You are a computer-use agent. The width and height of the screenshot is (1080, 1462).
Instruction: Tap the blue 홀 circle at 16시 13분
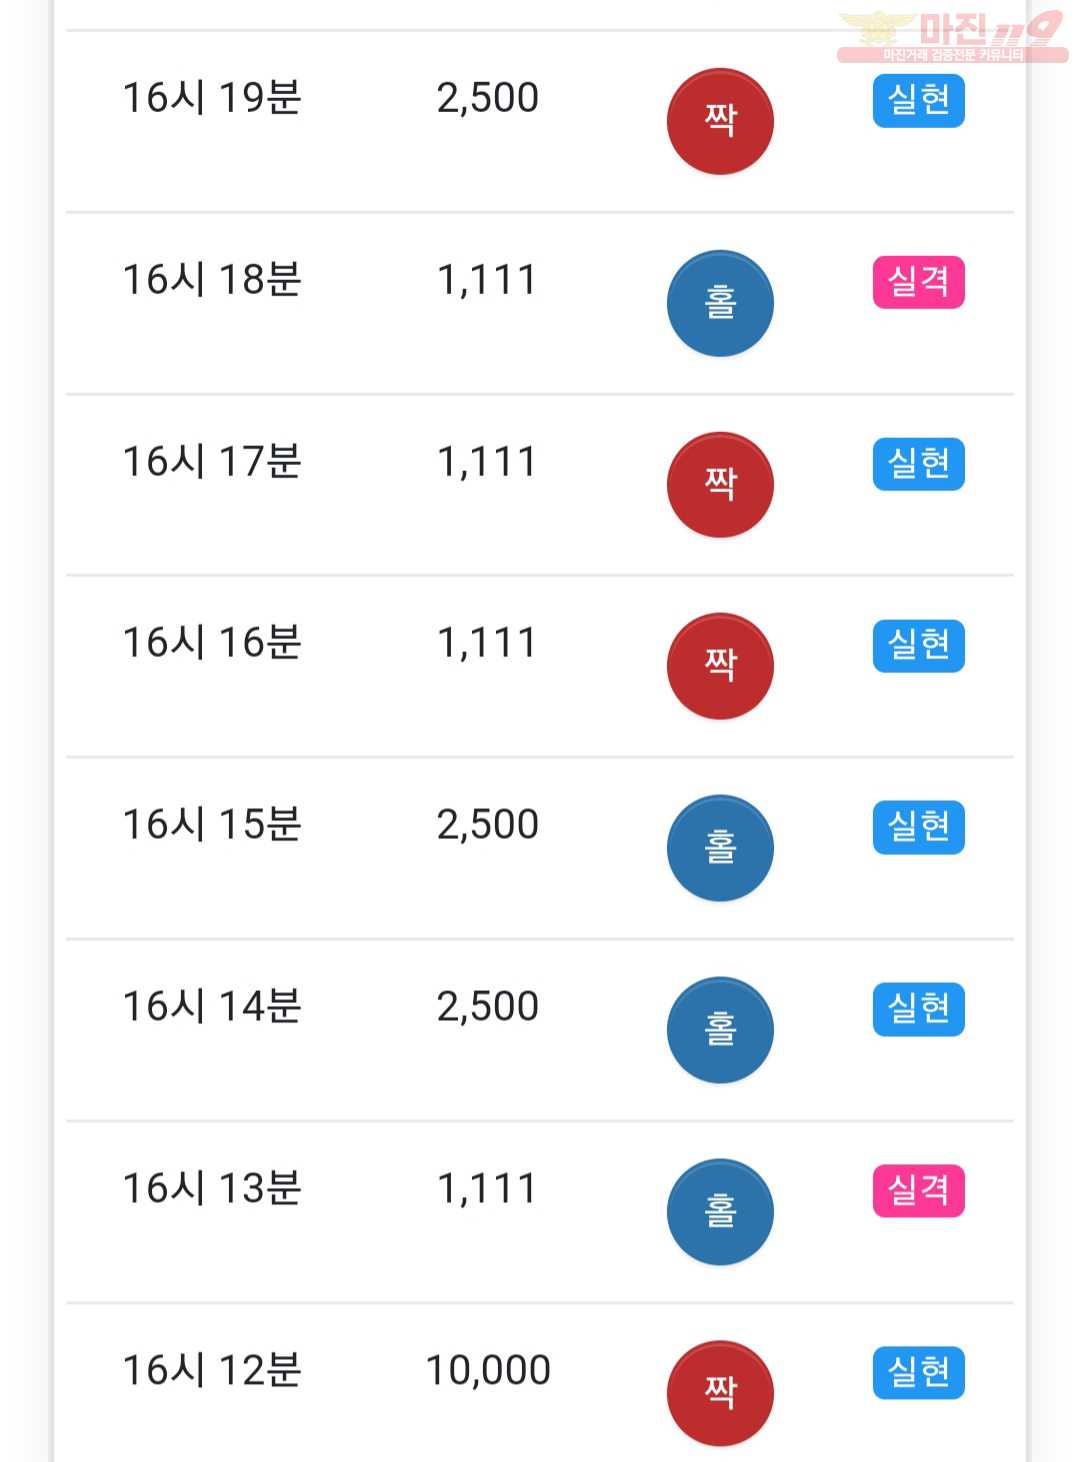point(720,1212)
